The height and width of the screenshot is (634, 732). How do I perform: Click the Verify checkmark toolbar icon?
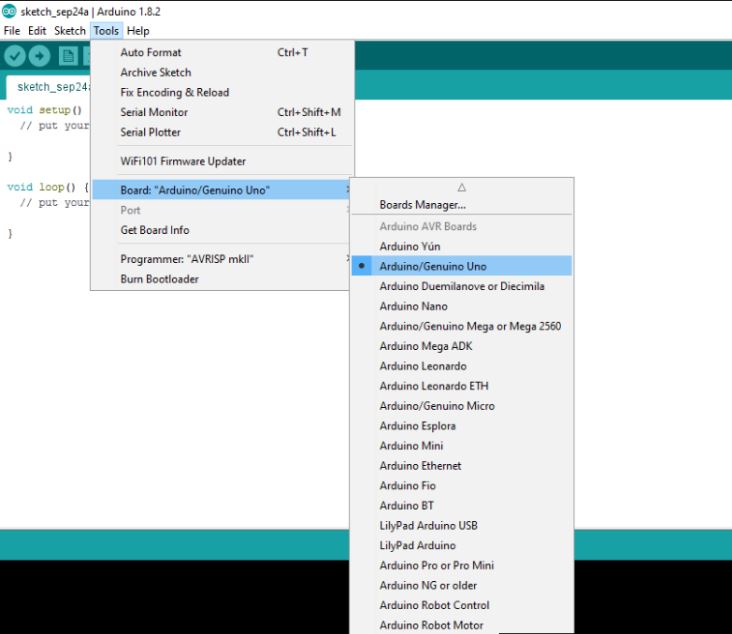(14, 56)
